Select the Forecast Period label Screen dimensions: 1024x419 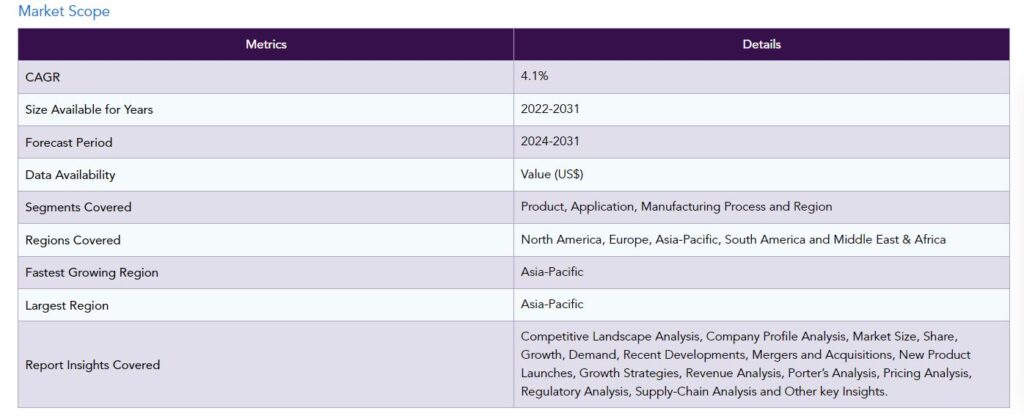pos(69,142)
